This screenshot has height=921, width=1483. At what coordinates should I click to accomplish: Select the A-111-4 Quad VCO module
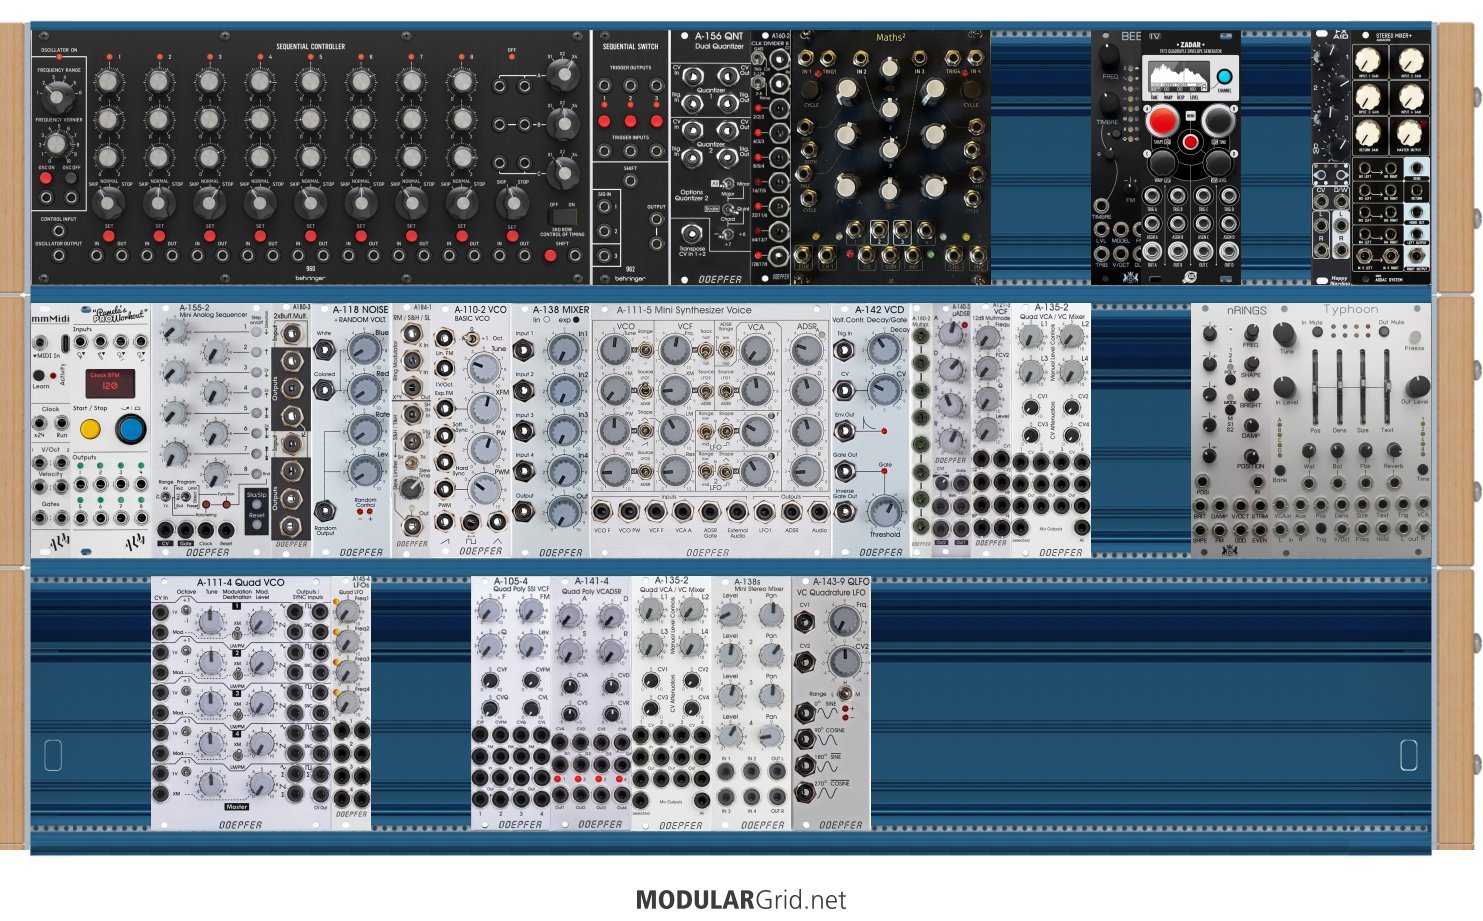coord(241,702)
